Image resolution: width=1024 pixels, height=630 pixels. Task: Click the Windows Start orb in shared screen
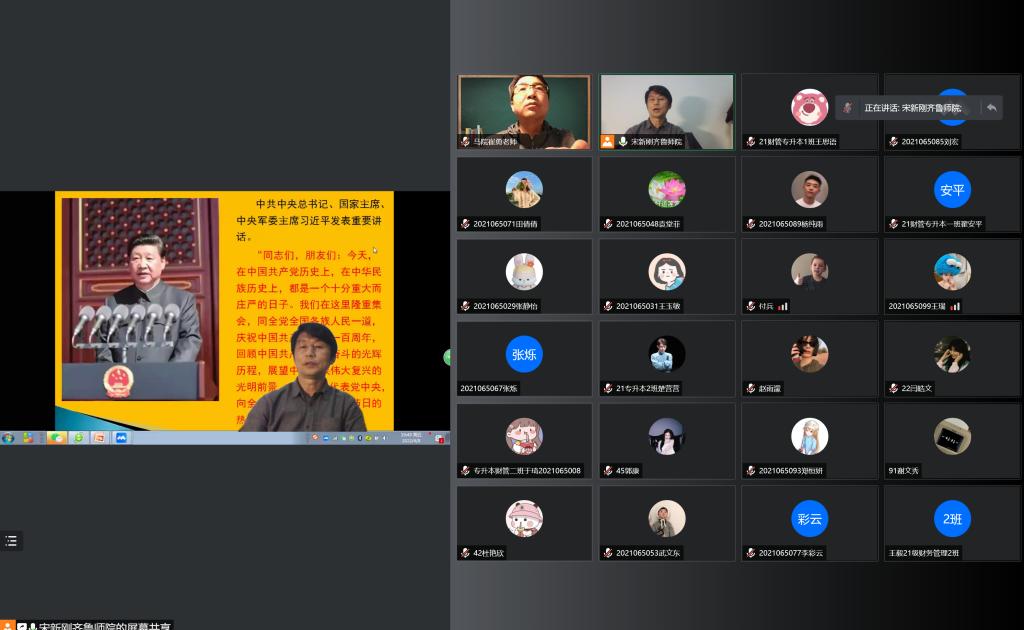9,437
